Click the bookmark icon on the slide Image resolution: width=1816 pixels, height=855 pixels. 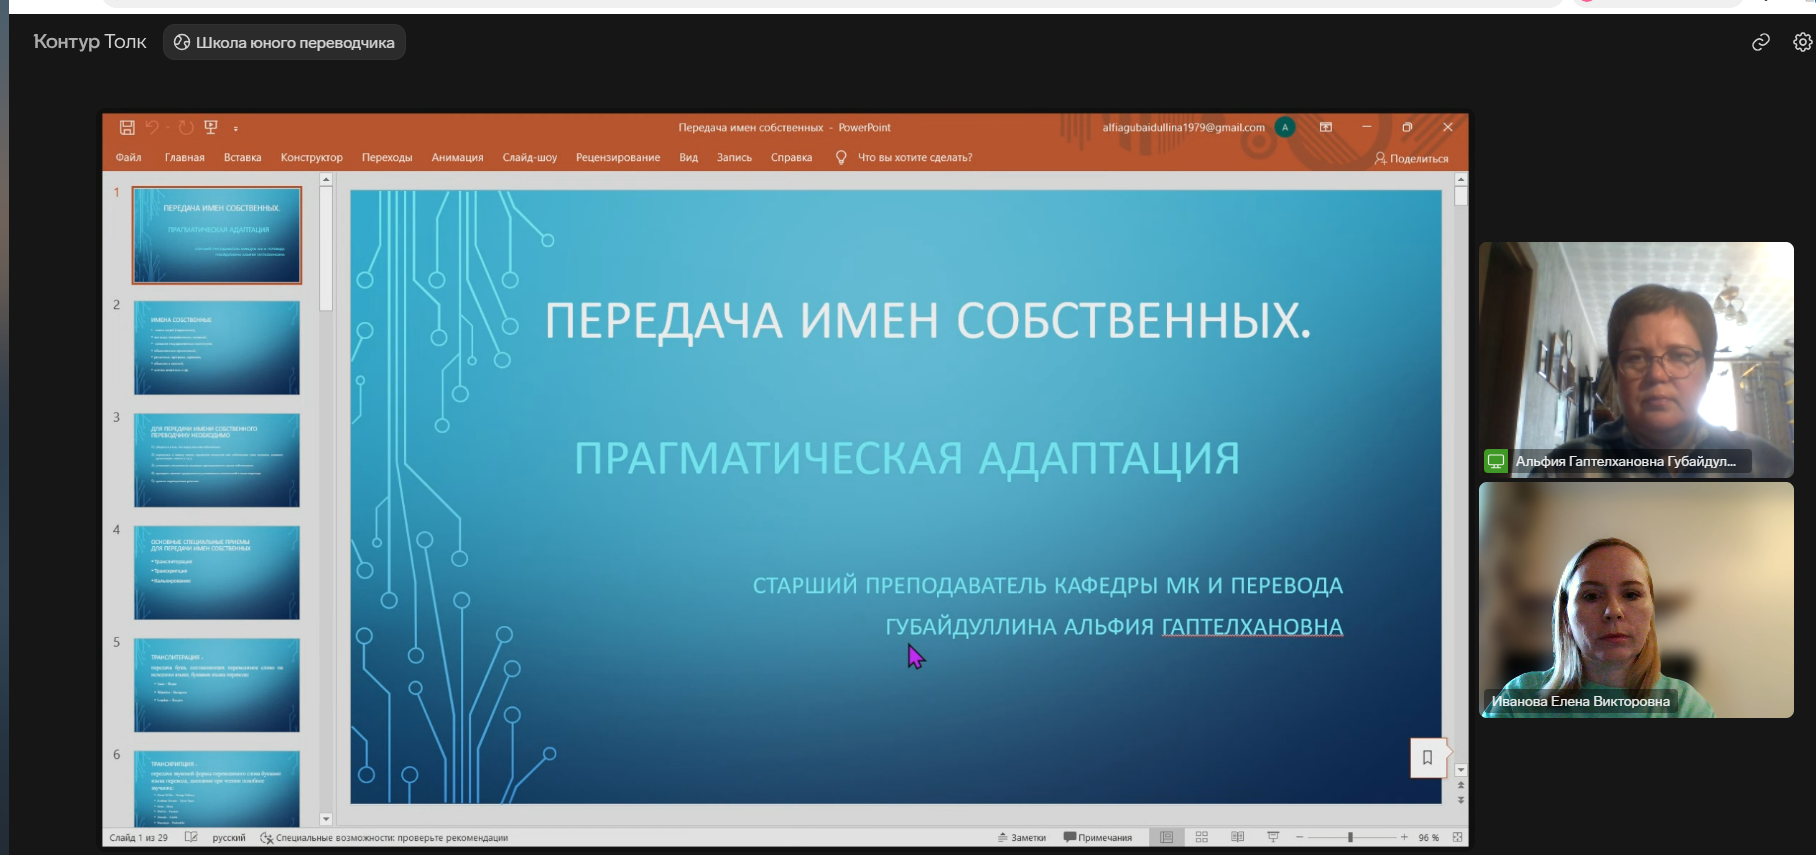[1427, 757]
